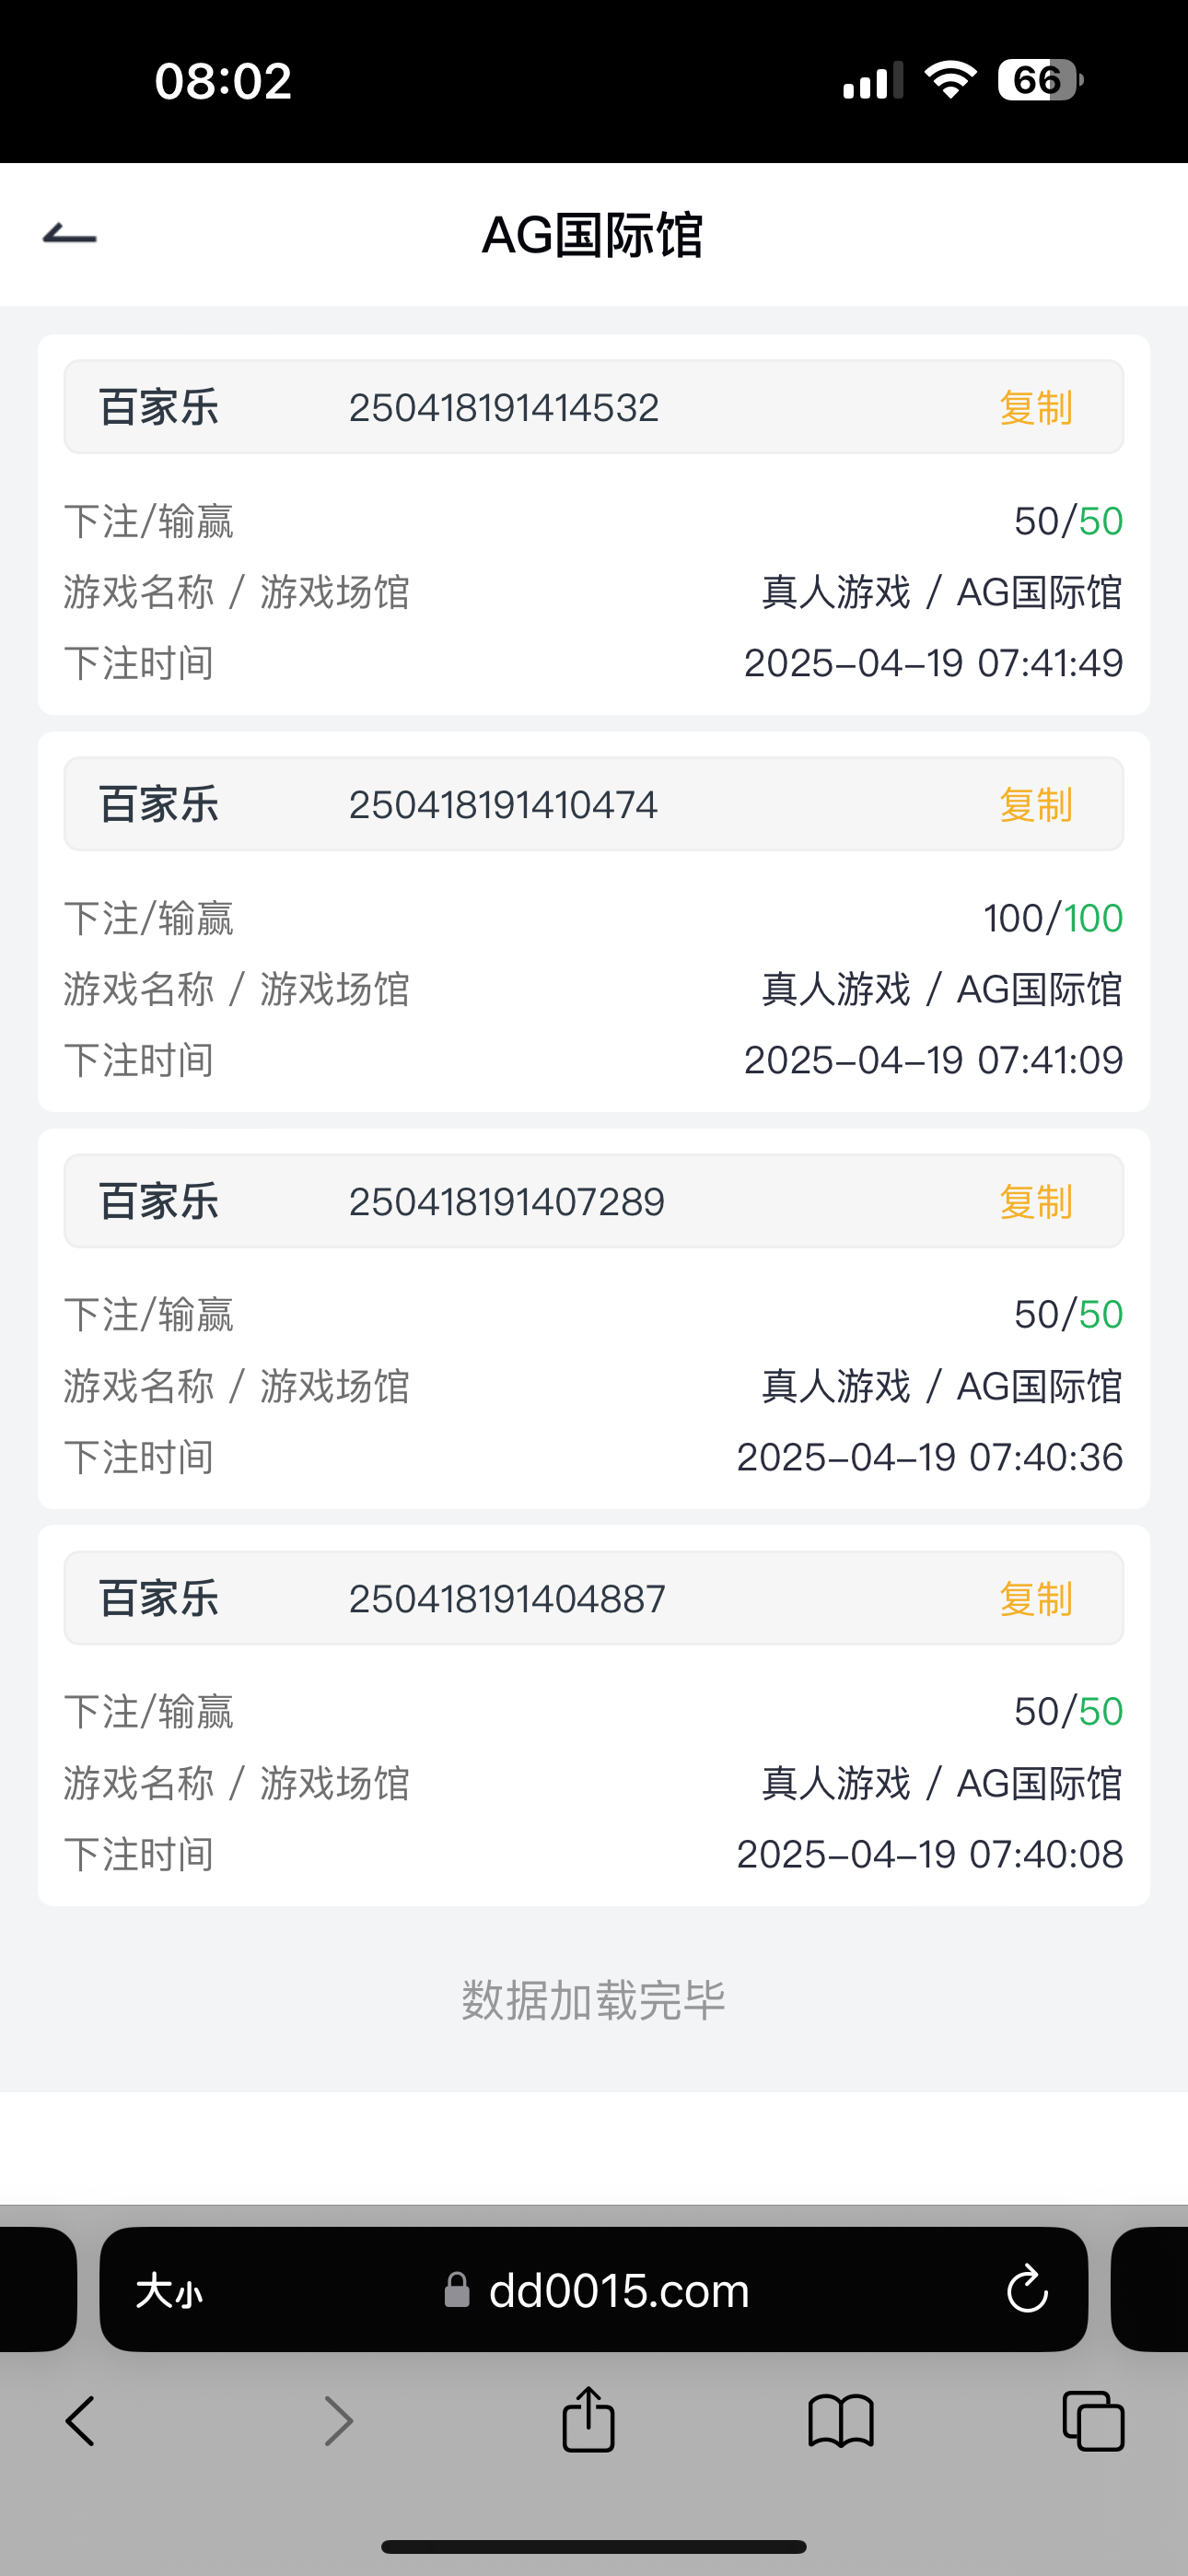Image resolution: width=1188 pixels, height=2576 pixels.
Task: Copy order number 250418191414532
Action: 1035,408
